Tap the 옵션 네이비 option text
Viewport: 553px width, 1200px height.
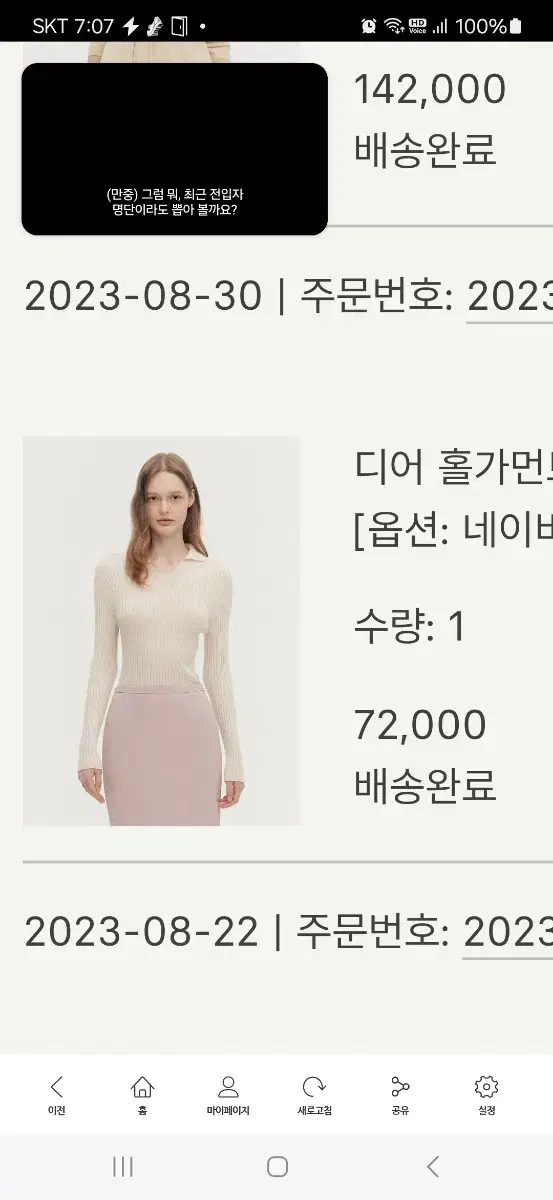[453, 530]
